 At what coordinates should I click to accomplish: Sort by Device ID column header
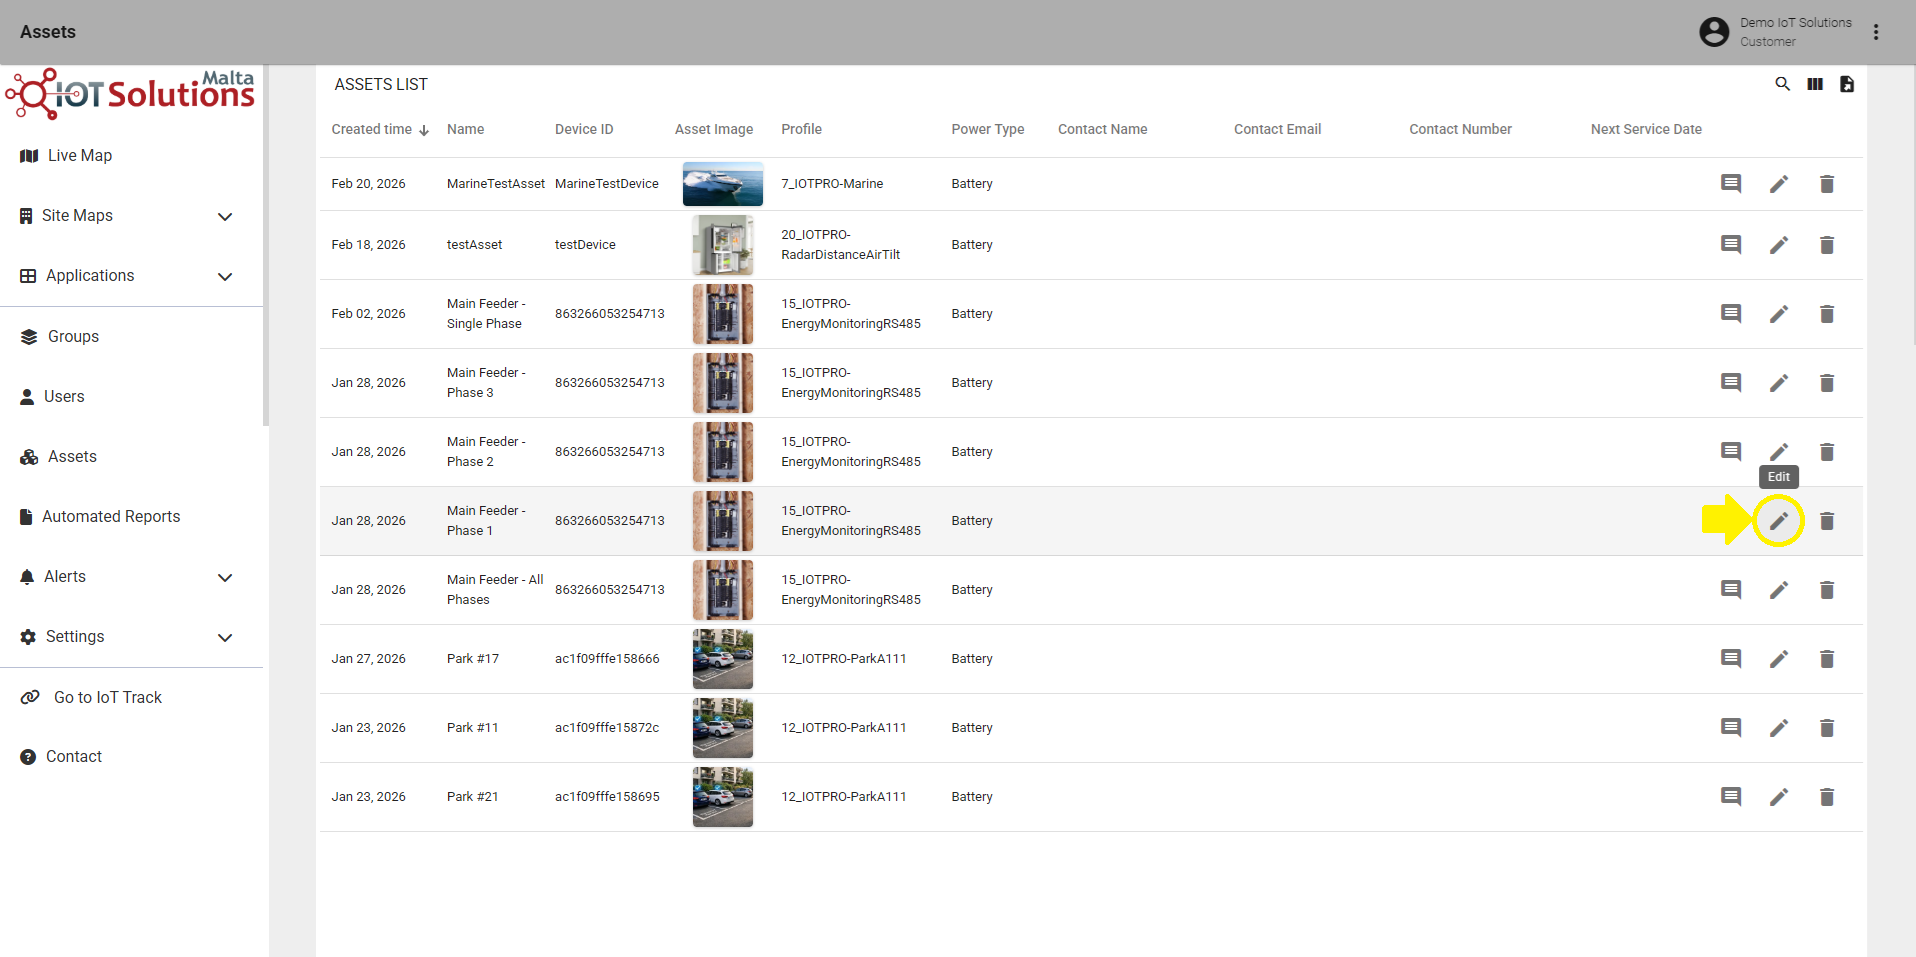coord(584,129)
